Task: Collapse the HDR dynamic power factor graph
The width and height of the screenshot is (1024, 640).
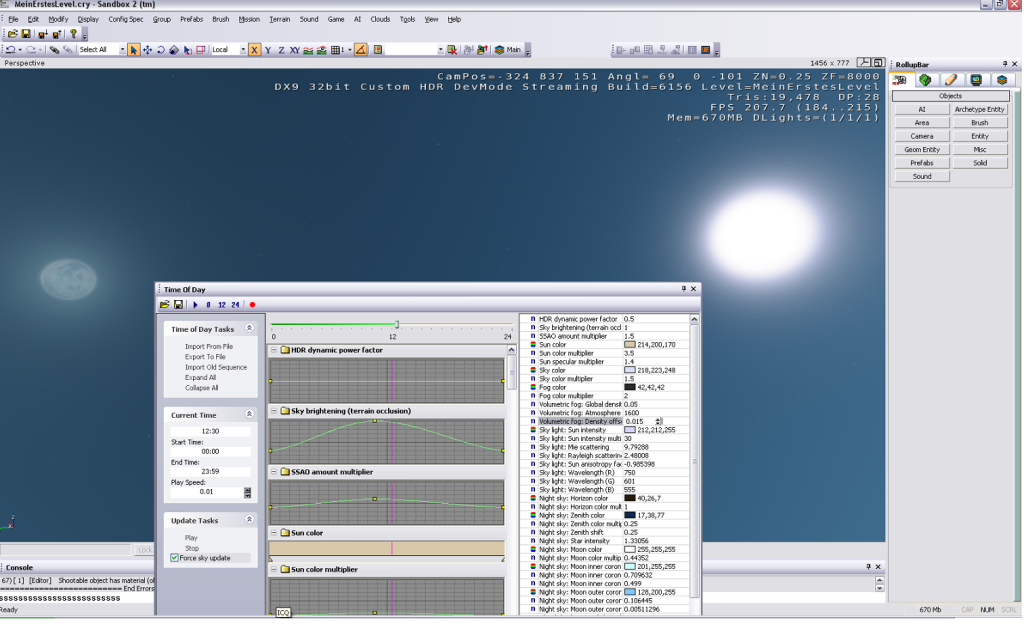Action: pos(274,350)
